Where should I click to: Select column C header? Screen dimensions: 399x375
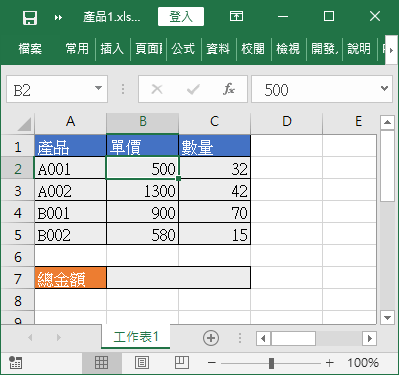tap(214, 122)
